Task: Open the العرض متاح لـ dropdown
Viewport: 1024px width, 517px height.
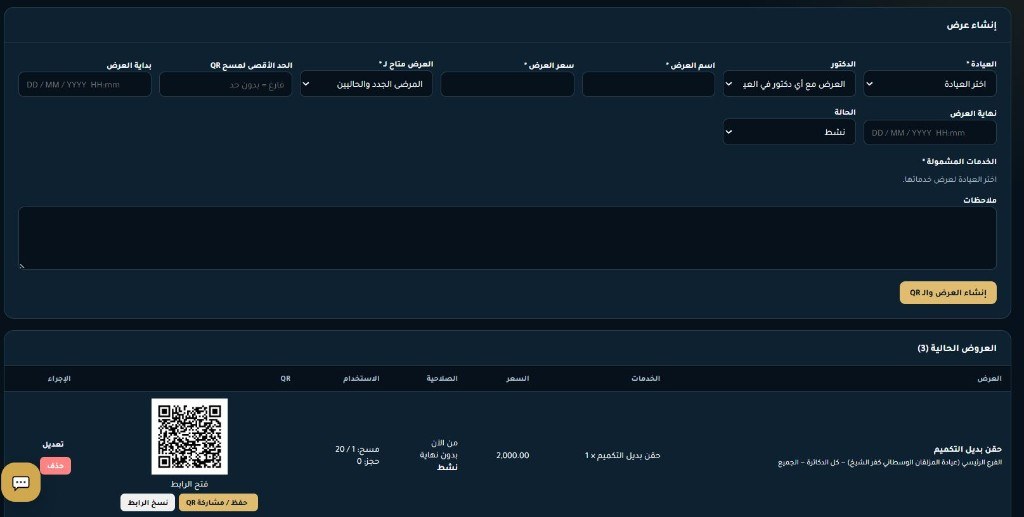Action: (x=366, y=84)
